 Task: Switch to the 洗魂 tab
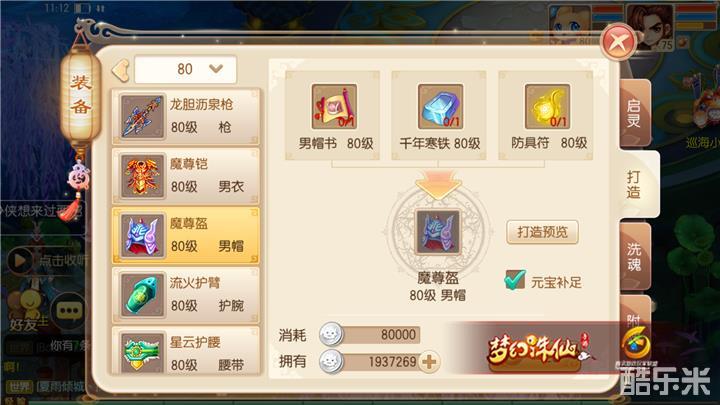635,257
